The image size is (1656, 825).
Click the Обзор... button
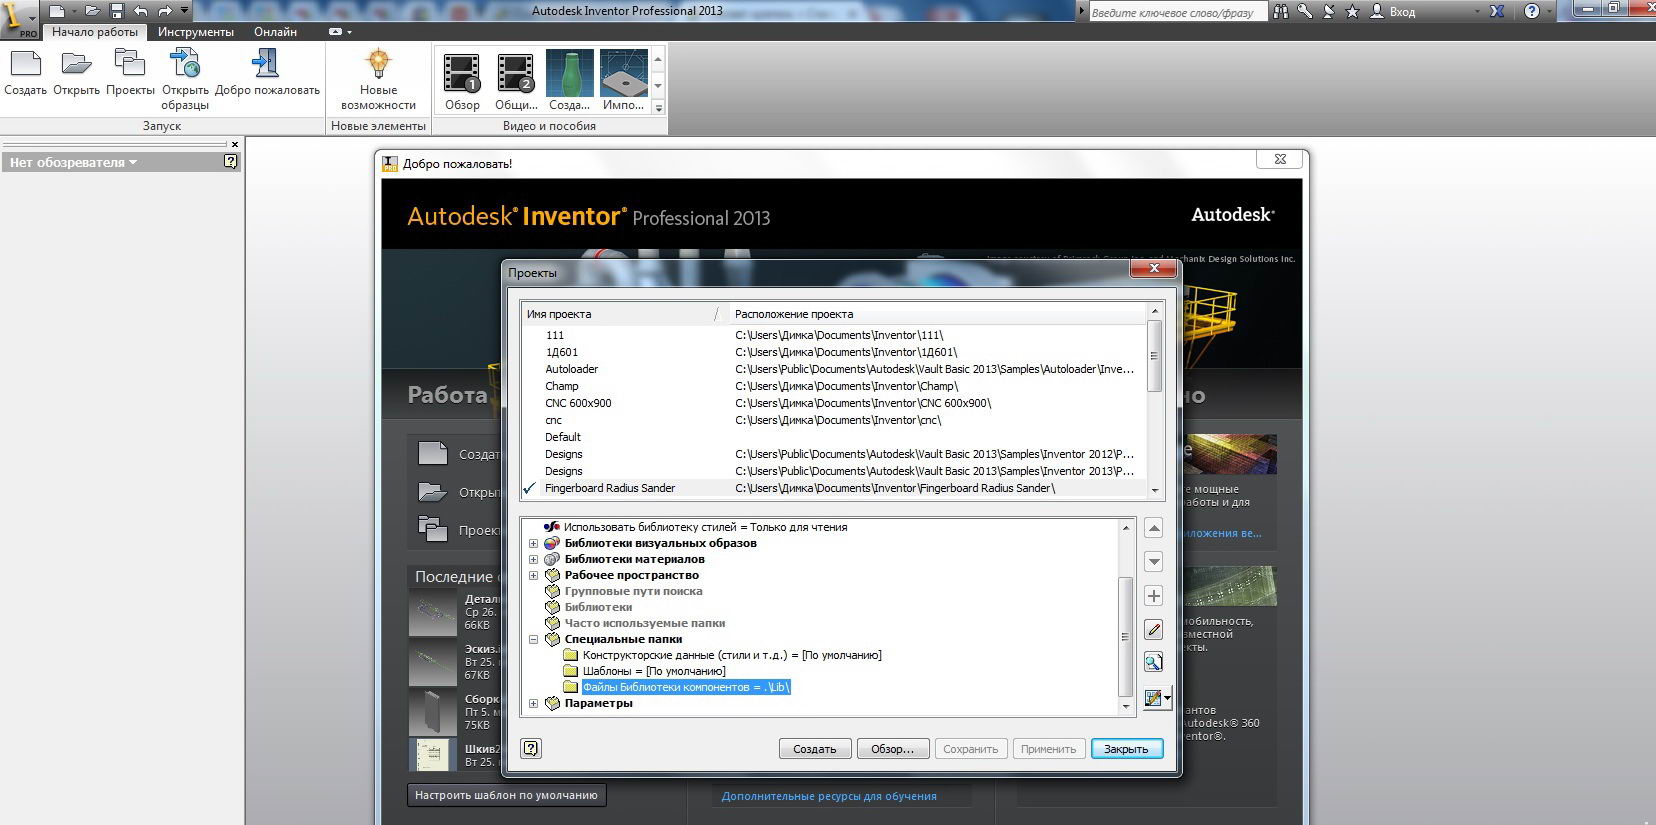tap(892, 749)
